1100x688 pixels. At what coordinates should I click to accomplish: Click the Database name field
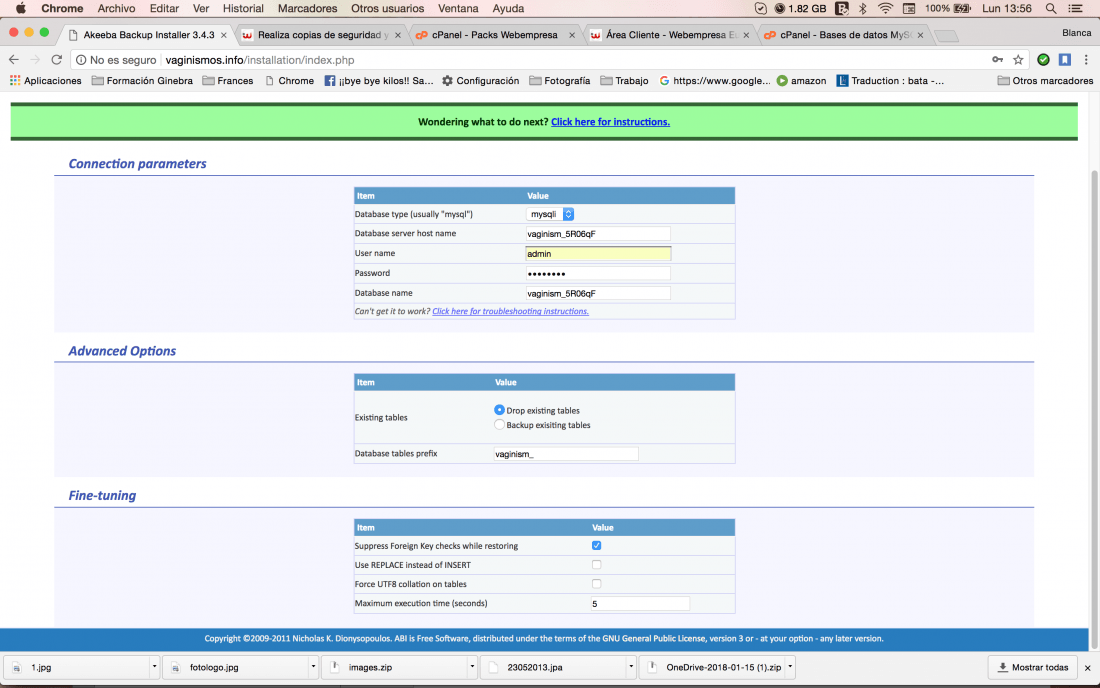(x=598, y=293)
